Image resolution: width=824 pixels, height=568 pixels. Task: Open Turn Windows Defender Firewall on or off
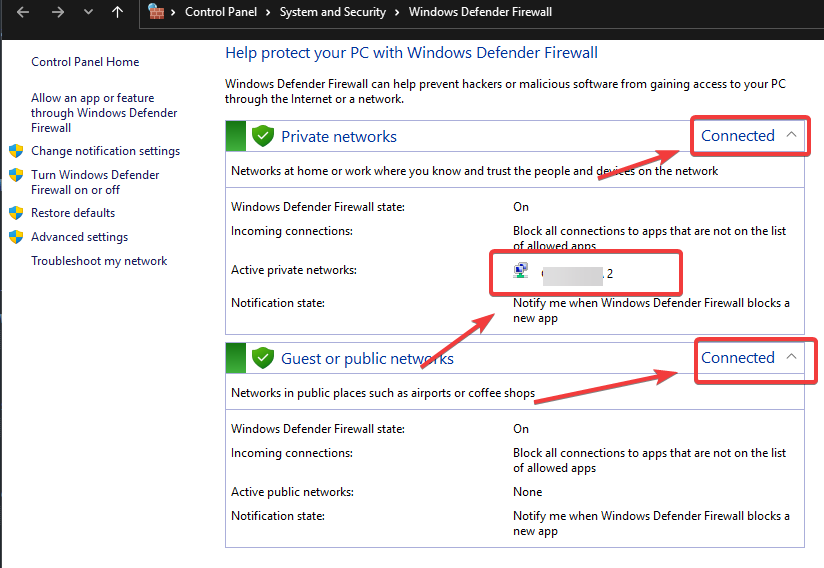[x=95, y=182]
